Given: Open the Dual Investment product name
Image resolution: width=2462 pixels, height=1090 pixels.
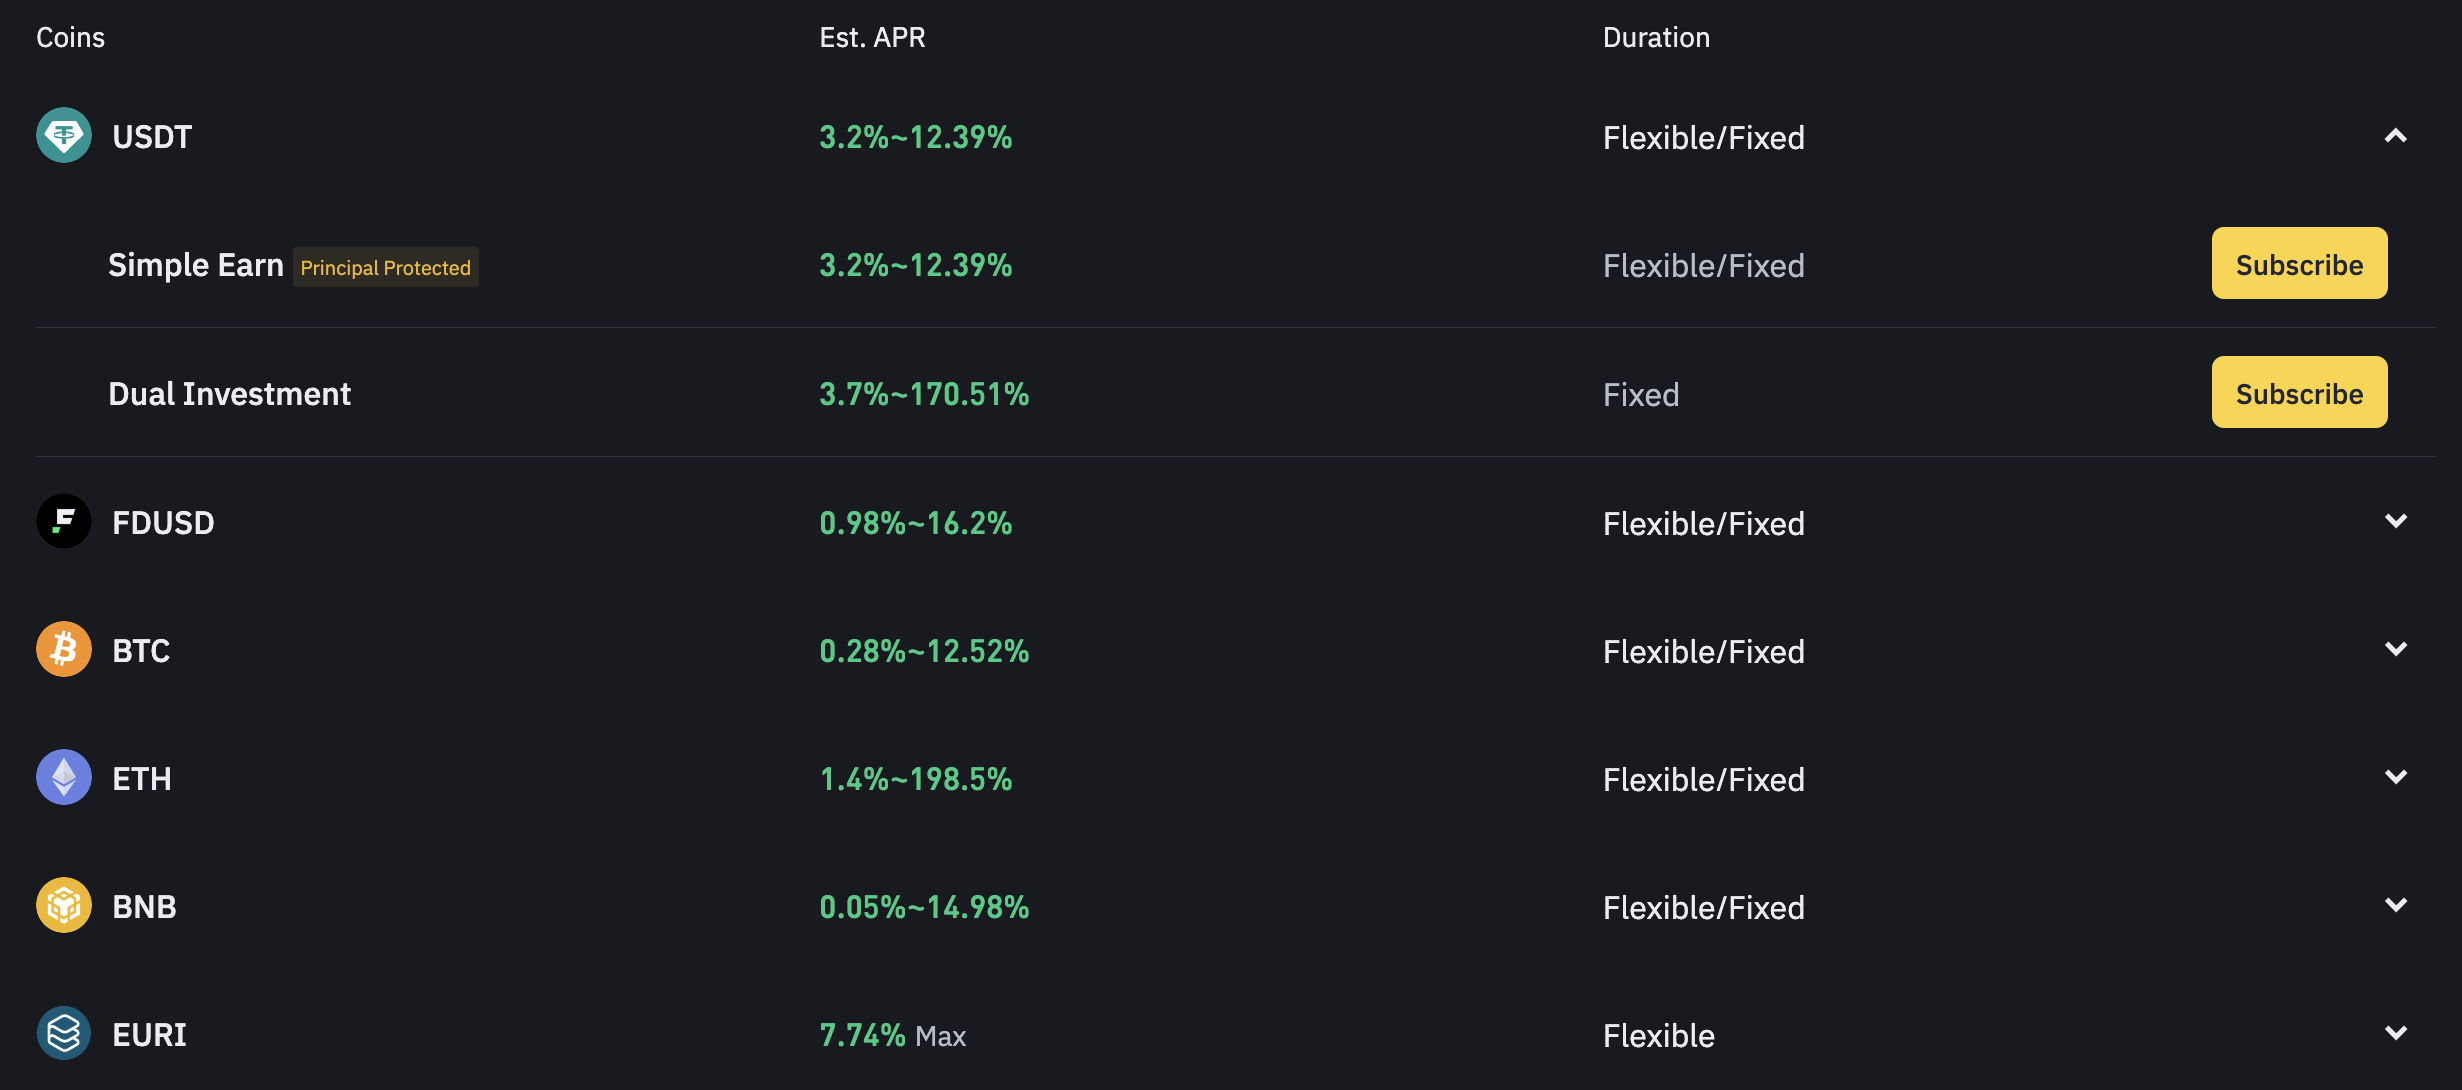Looking at the screenshot, I should click(229, 394).
